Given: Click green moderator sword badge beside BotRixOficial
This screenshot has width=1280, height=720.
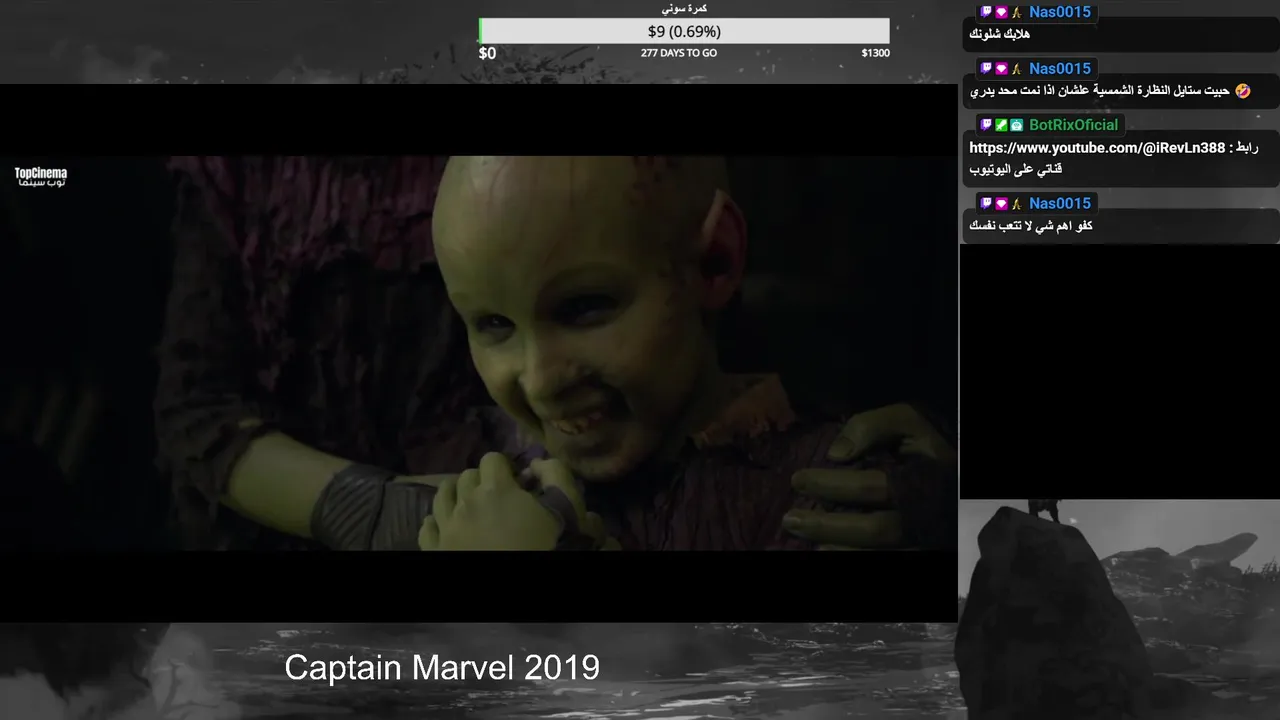Looking at the screenshot, I should 1001,125.
